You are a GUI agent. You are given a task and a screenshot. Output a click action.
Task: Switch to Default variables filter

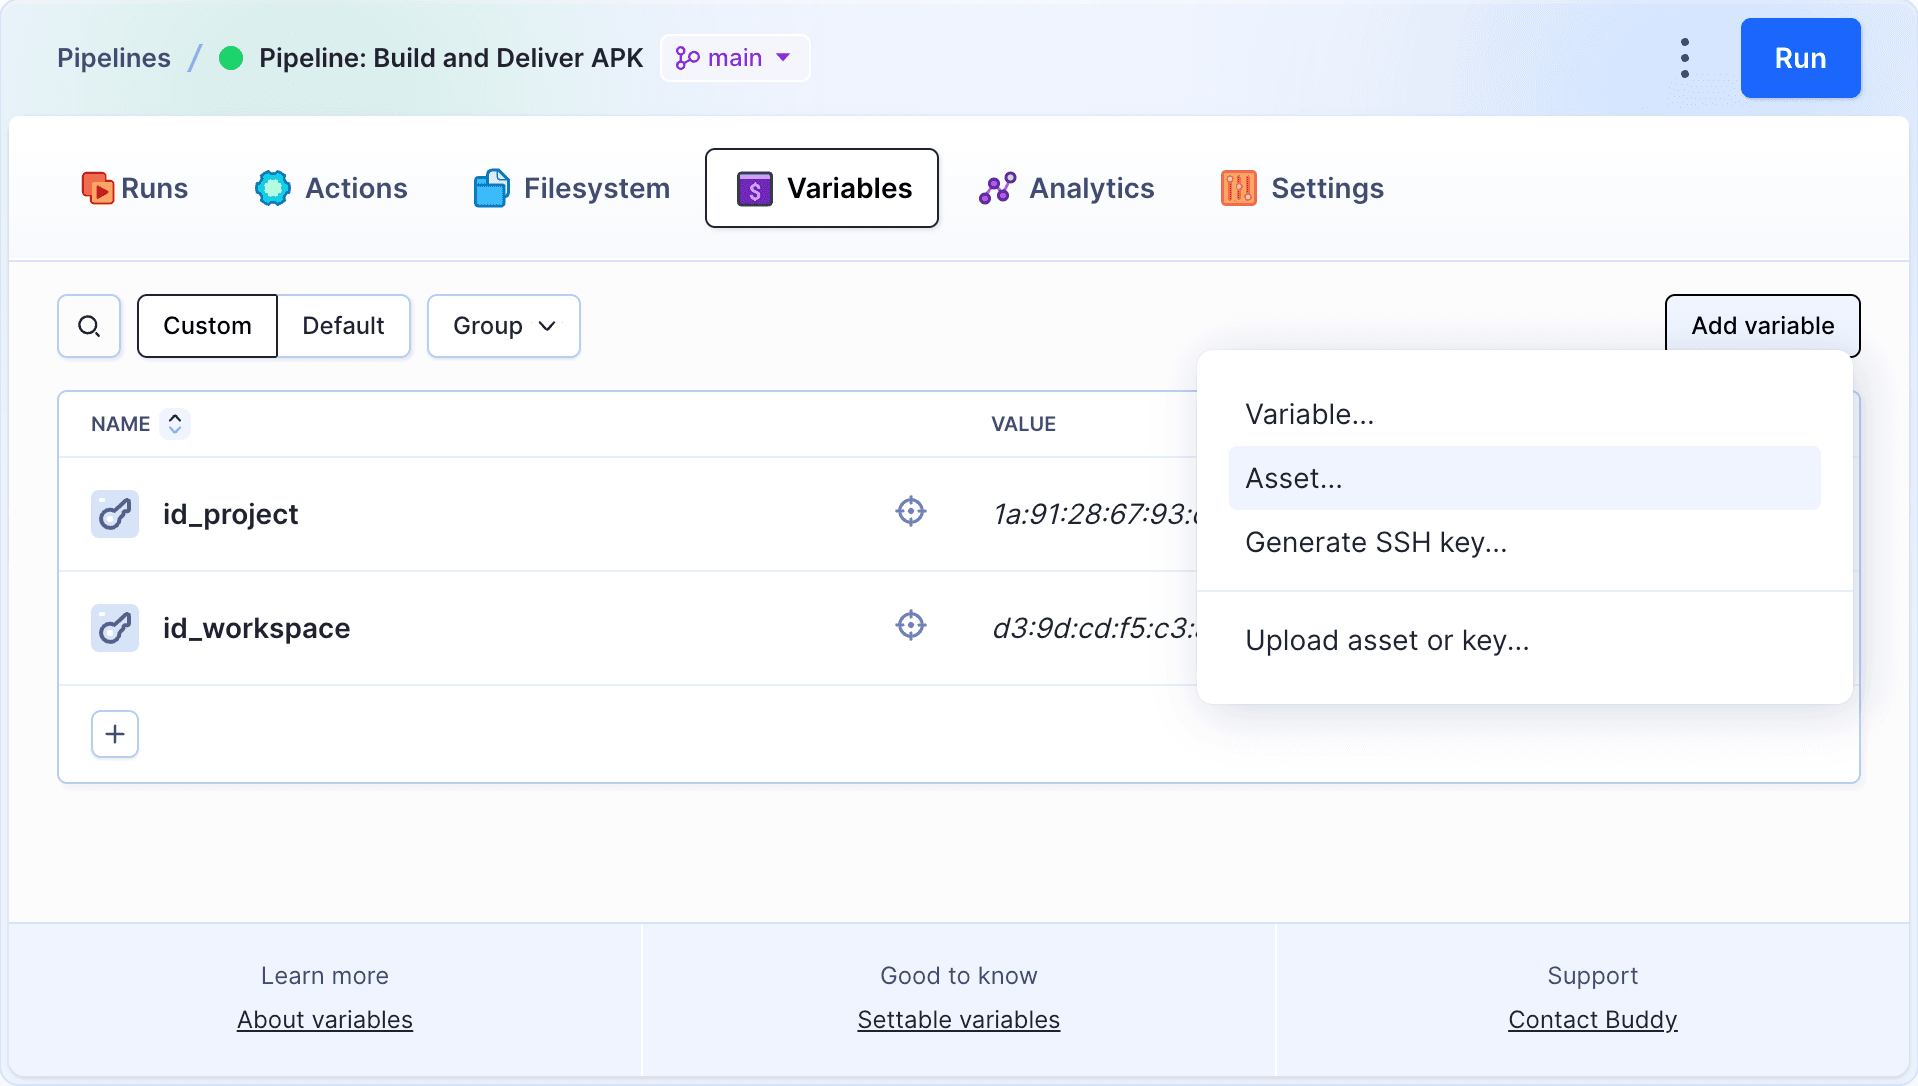coord(343,326)
